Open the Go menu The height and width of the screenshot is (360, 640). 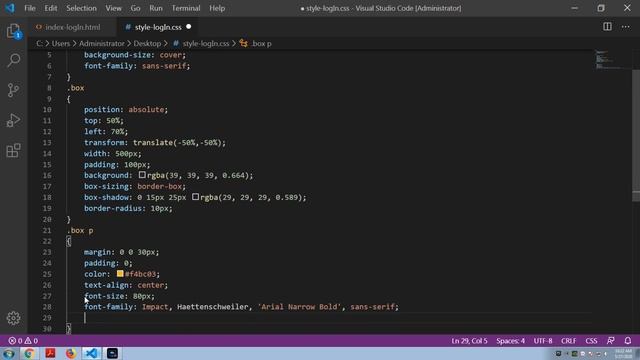click(x=136, y=8)
